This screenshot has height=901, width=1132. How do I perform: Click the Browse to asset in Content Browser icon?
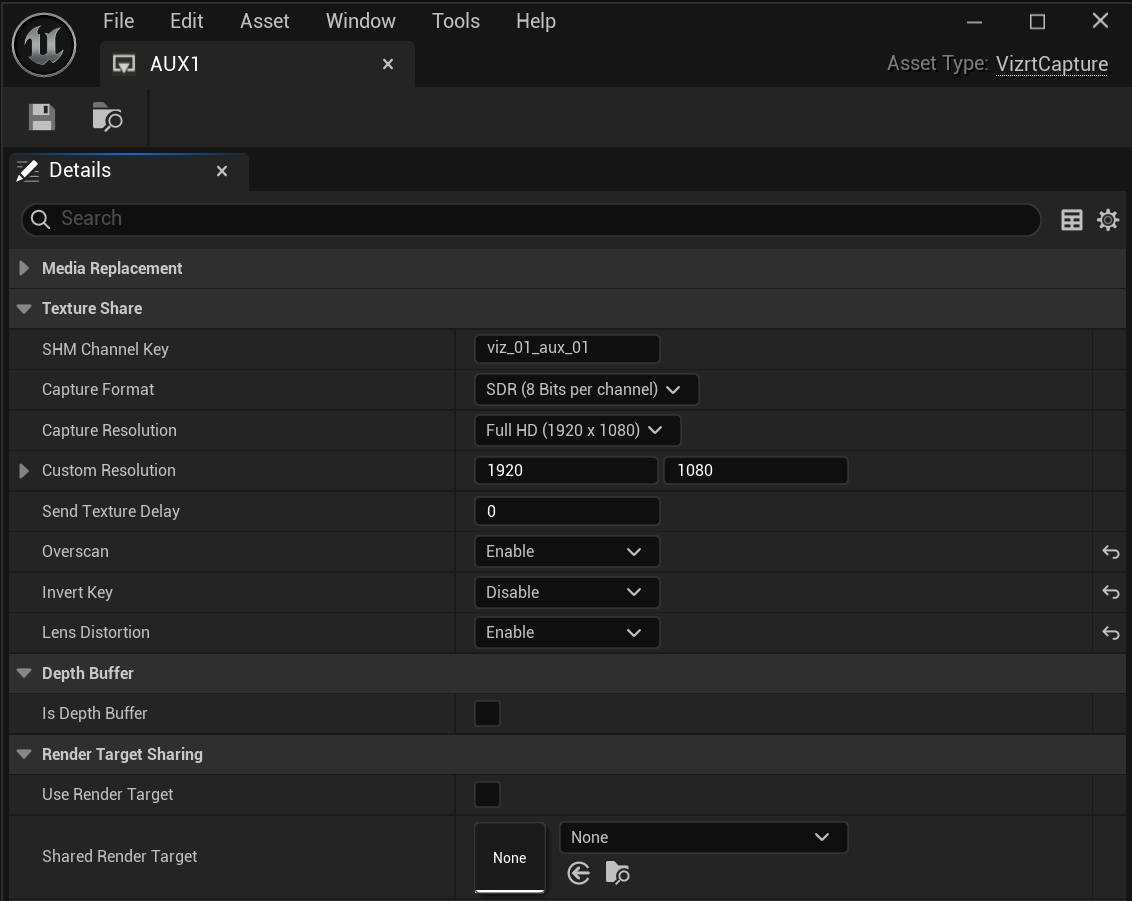pyautogui.click(x=107, y=117)
